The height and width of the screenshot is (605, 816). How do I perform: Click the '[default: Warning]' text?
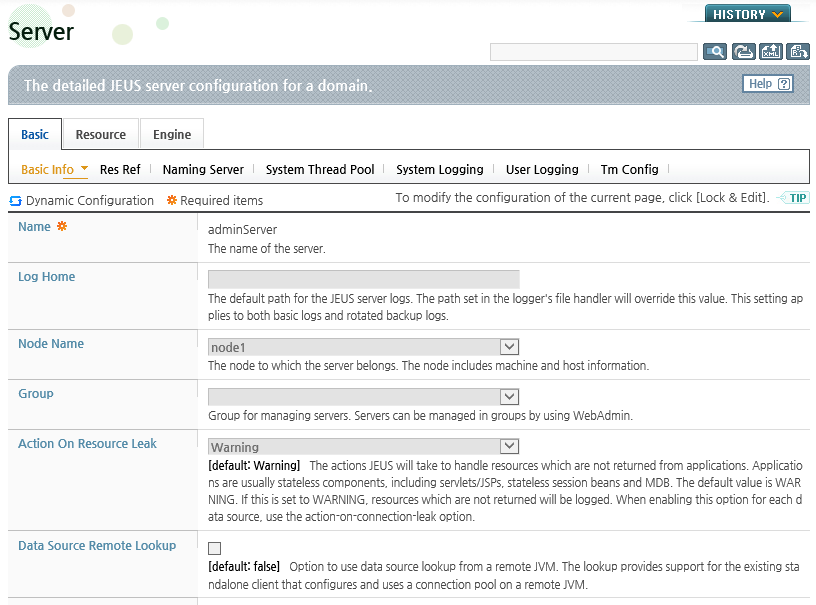point(254,465)
